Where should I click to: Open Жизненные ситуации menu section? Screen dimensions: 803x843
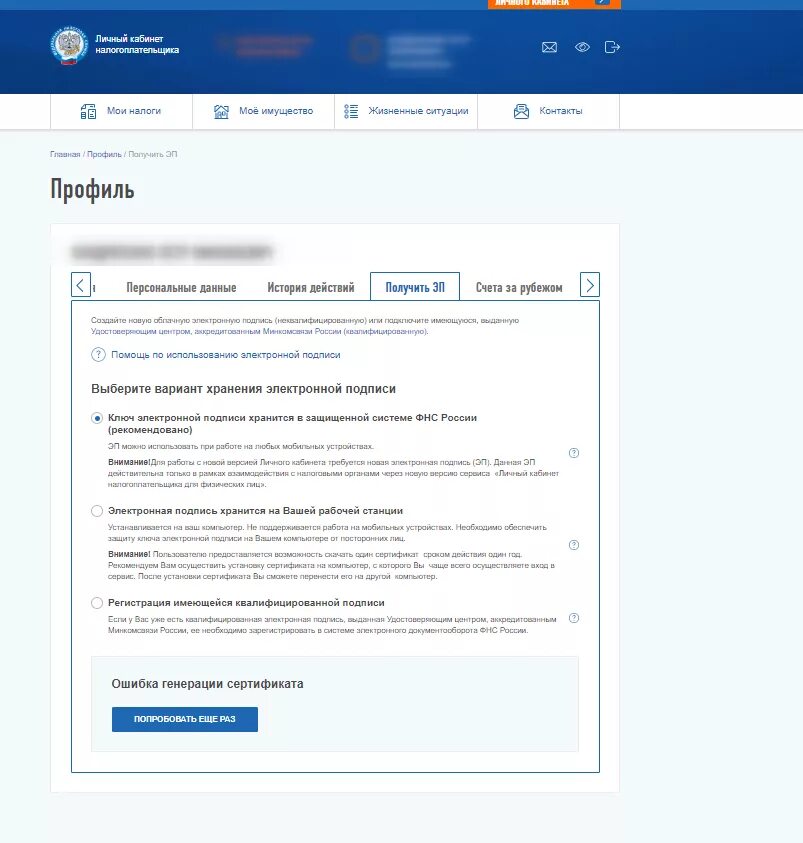(406, 111)
